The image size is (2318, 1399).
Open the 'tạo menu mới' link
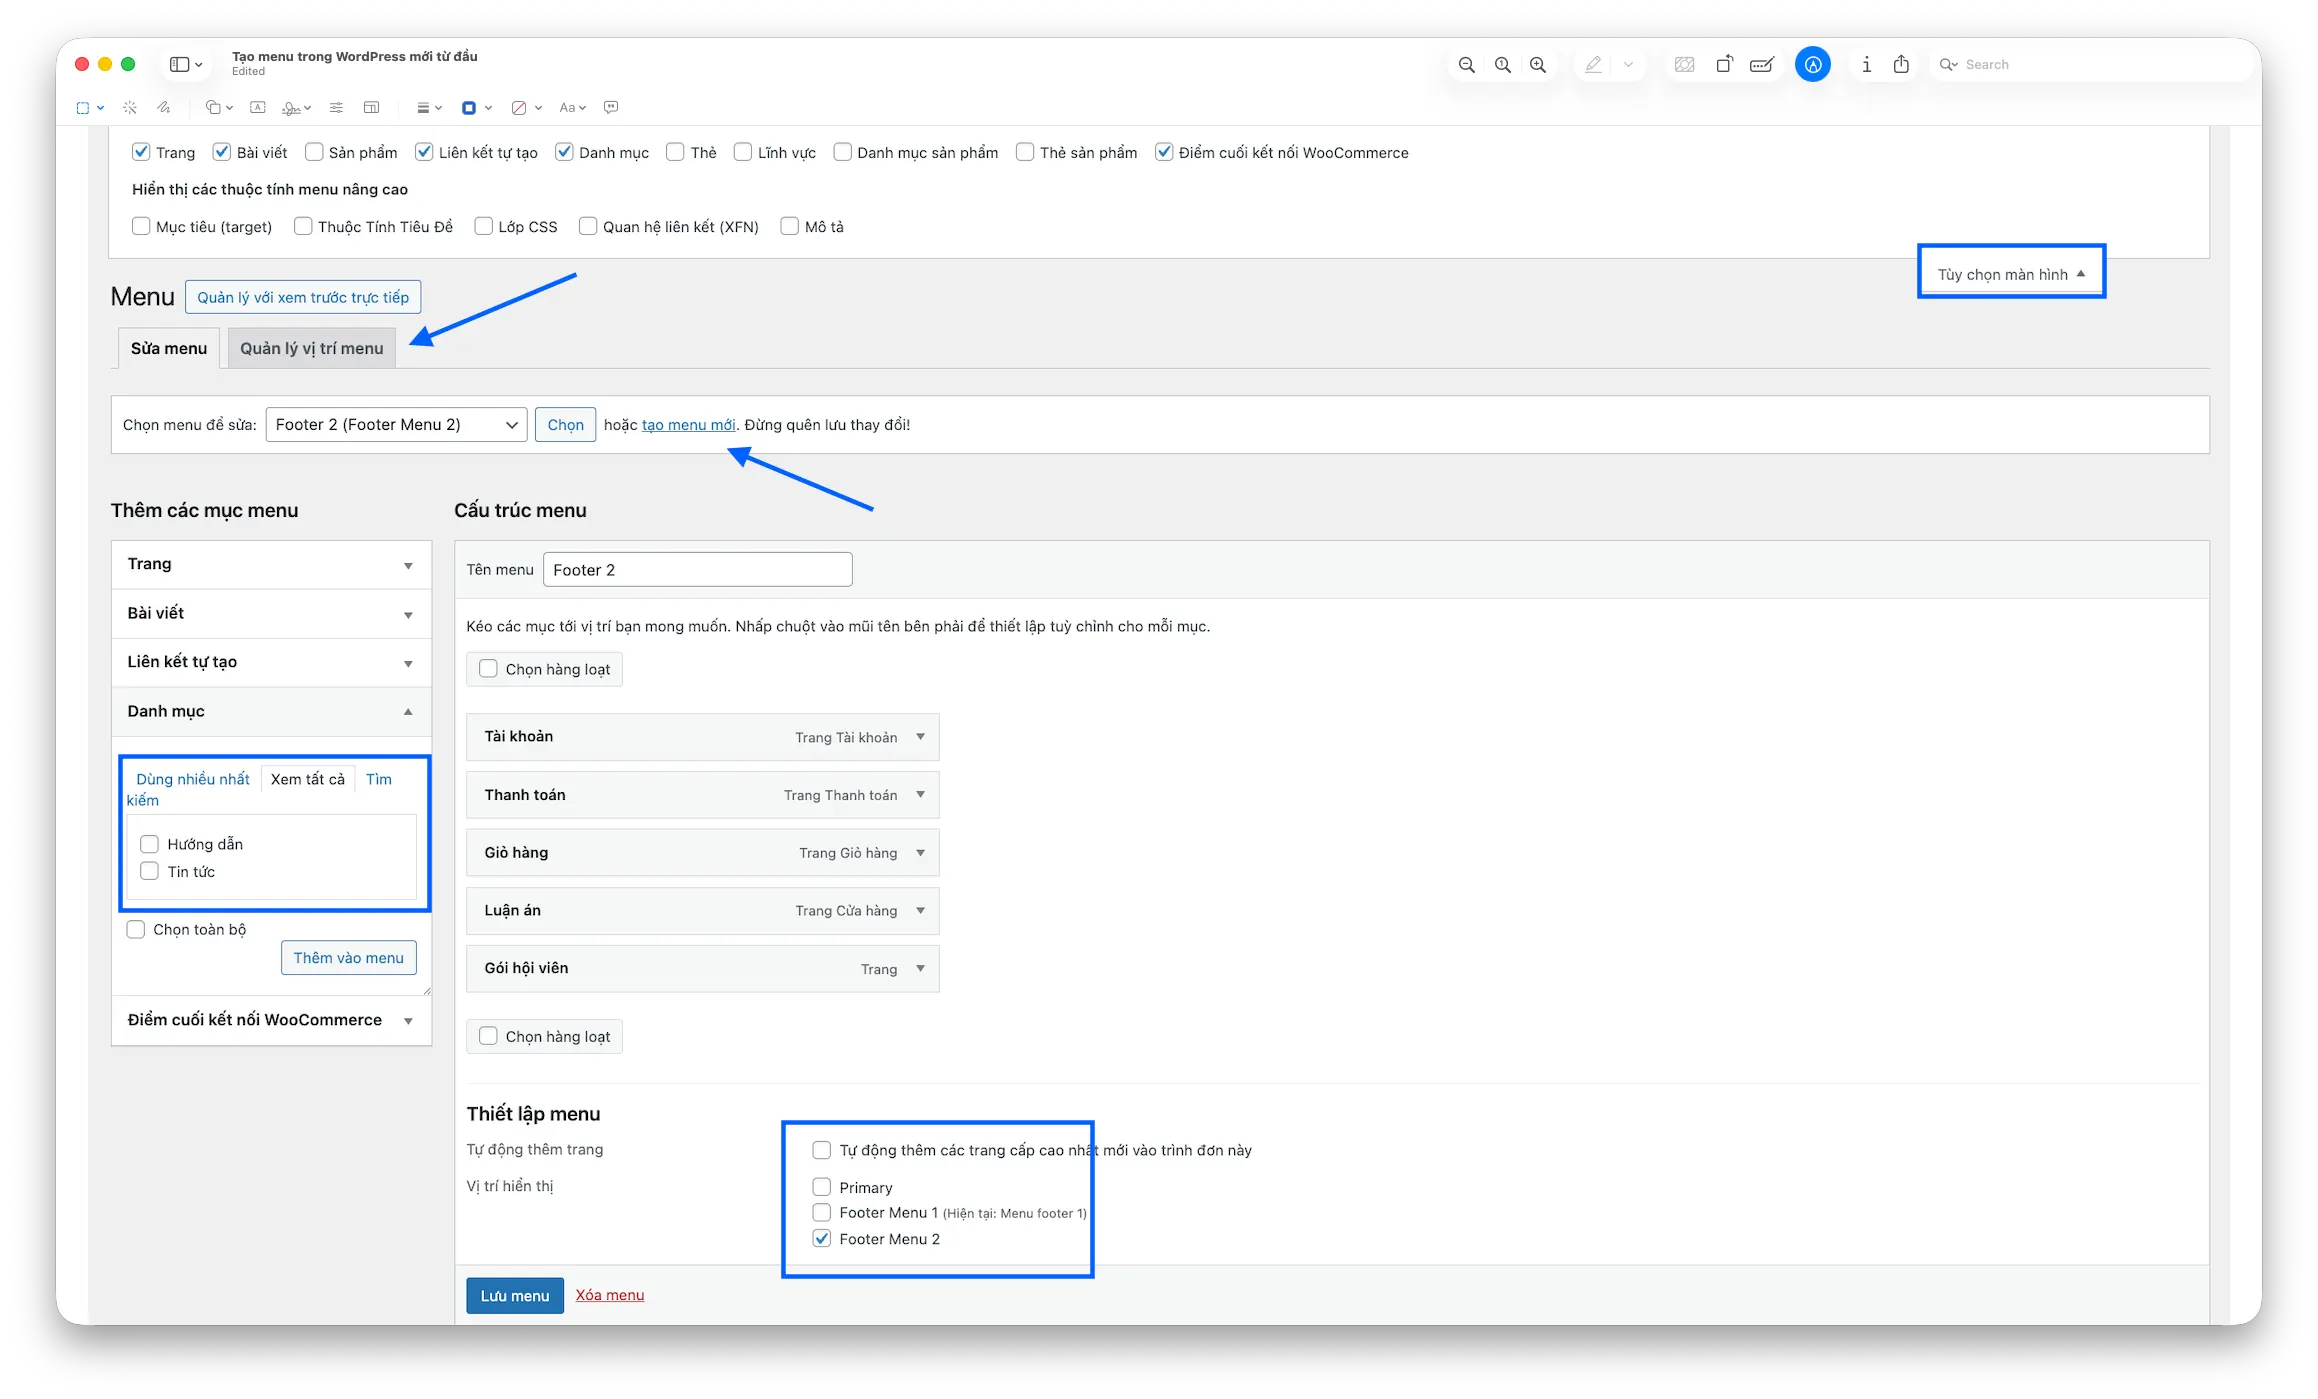coord(689,424)
